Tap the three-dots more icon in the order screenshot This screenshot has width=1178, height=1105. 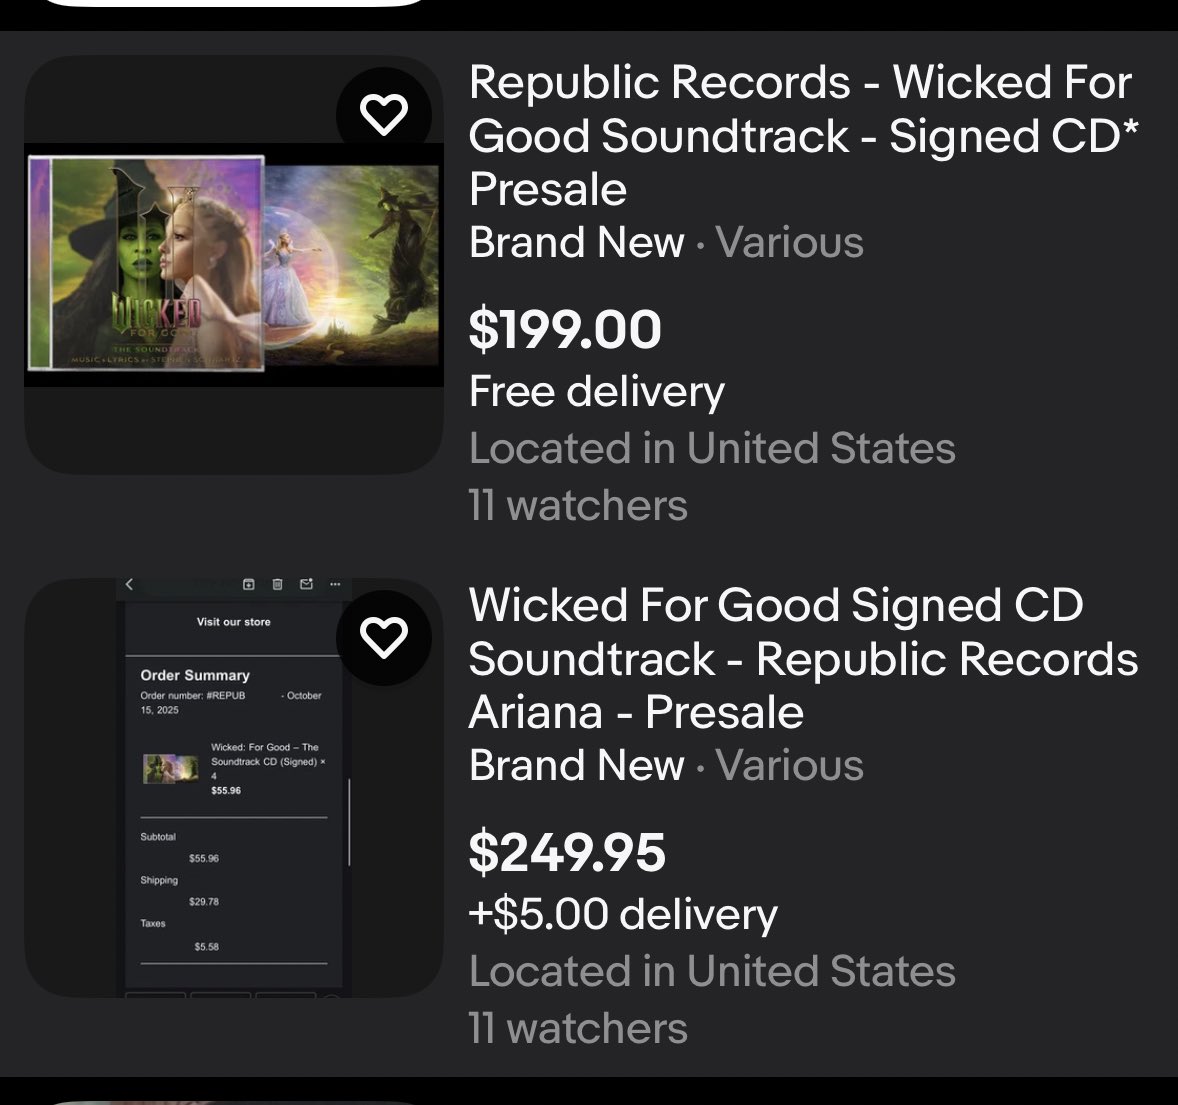[335, 584]
